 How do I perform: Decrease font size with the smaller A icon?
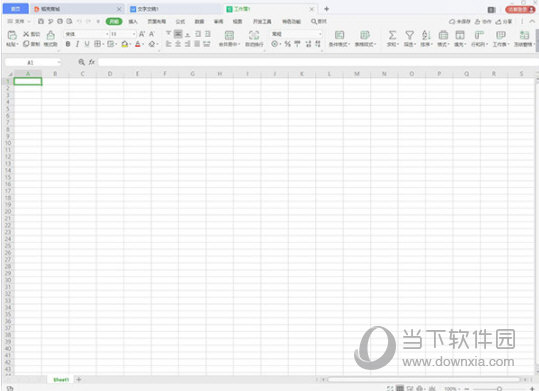(x=152, y=34)
